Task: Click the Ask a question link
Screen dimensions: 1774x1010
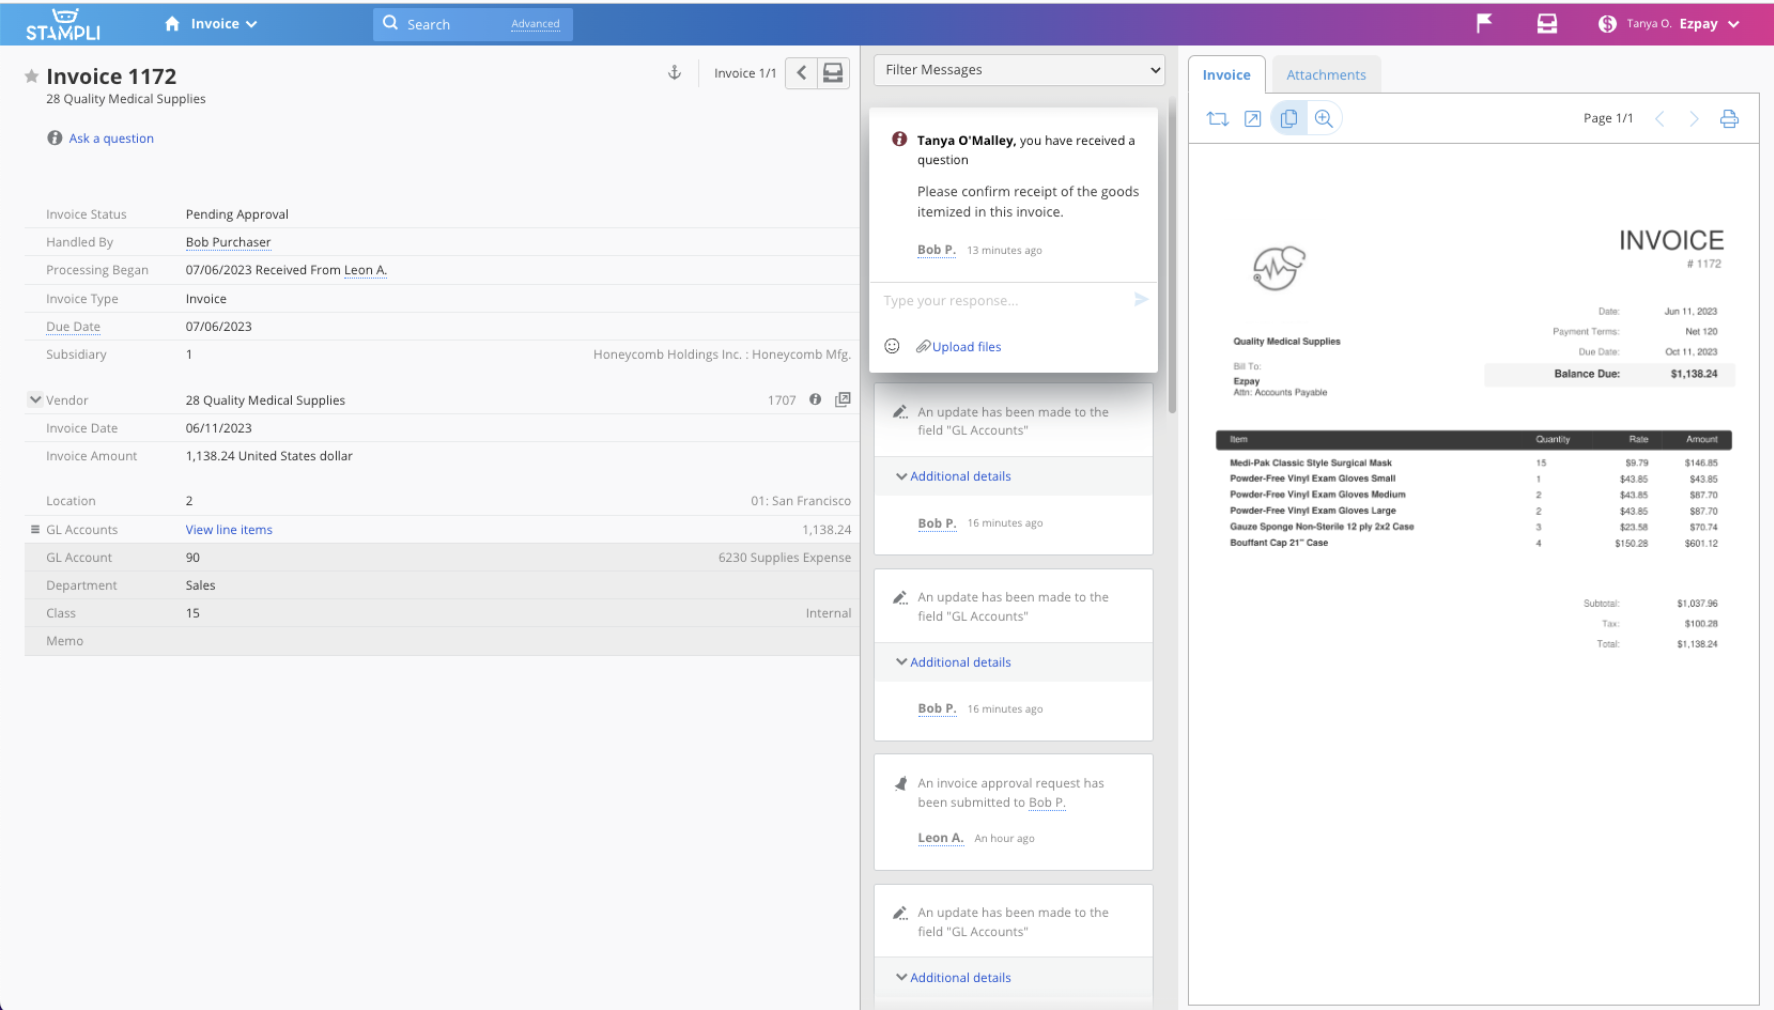Action: tap(111, 139)
